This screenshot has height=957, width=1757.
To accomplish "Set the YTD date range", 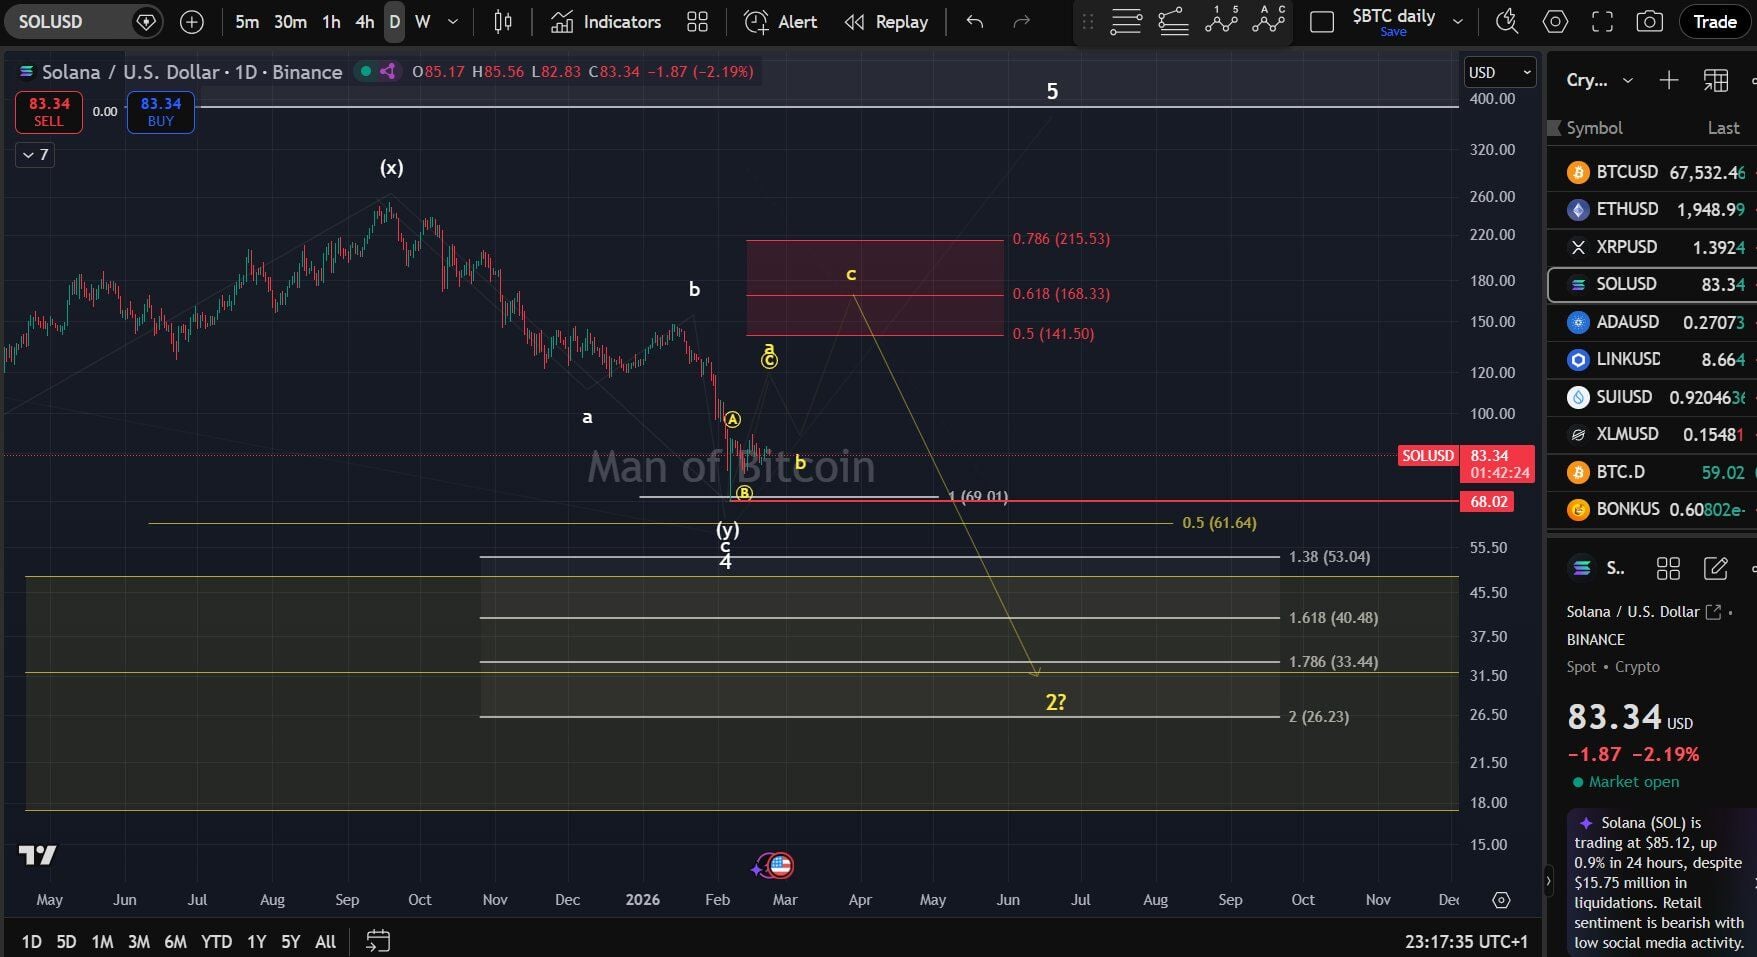I will pyautogui.click(x=216, y=941).
